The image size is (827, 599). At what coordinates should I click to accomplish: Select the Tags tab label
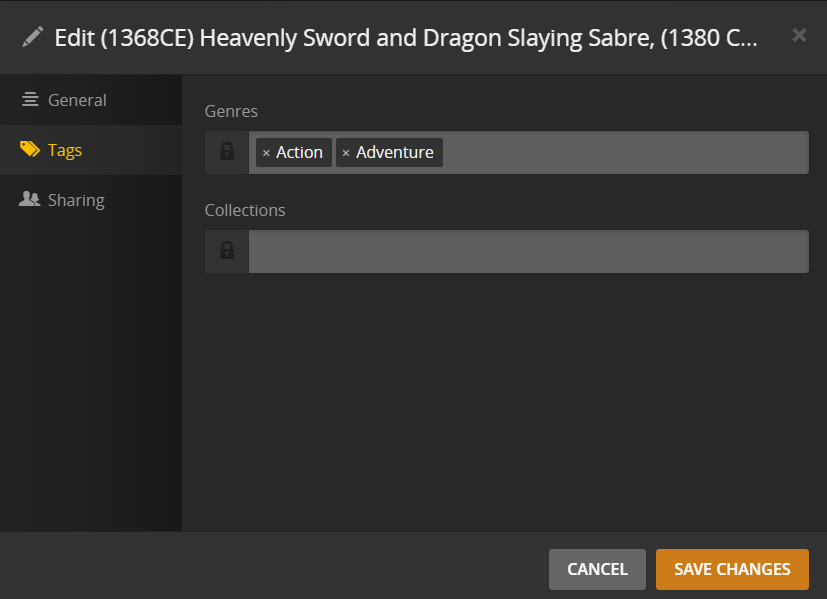pyautogui.click(x=65, y=150)
